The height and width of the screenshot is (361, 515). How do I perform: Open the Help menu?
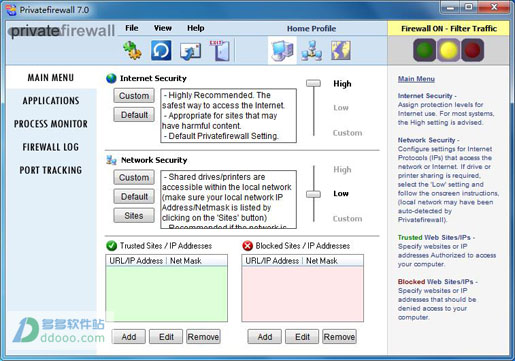[x=195, y=28]
